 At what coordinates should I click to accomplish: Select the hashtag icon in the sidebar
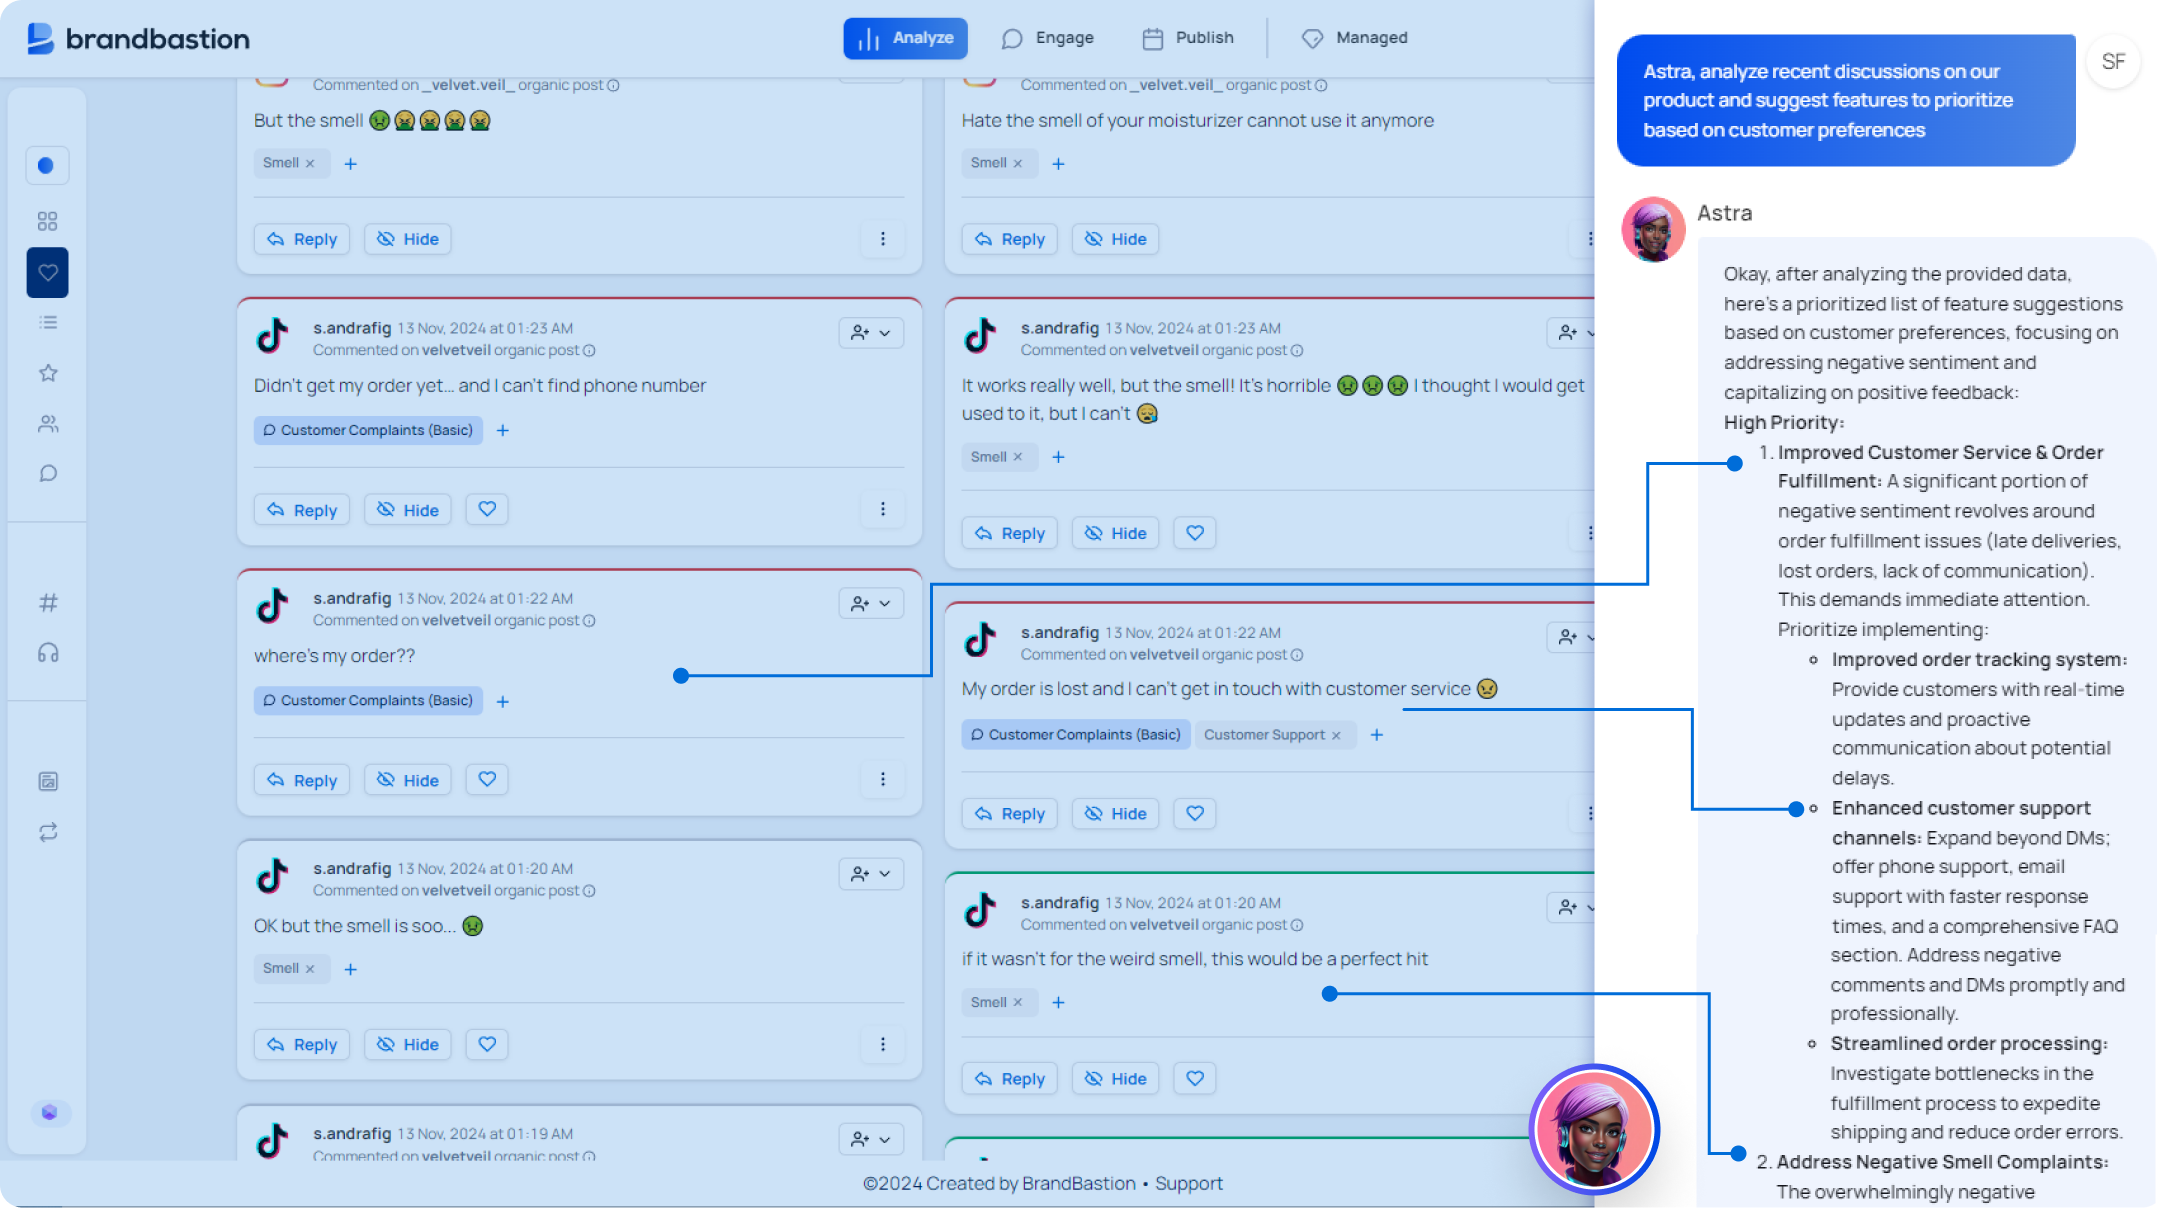click(47, 602)
